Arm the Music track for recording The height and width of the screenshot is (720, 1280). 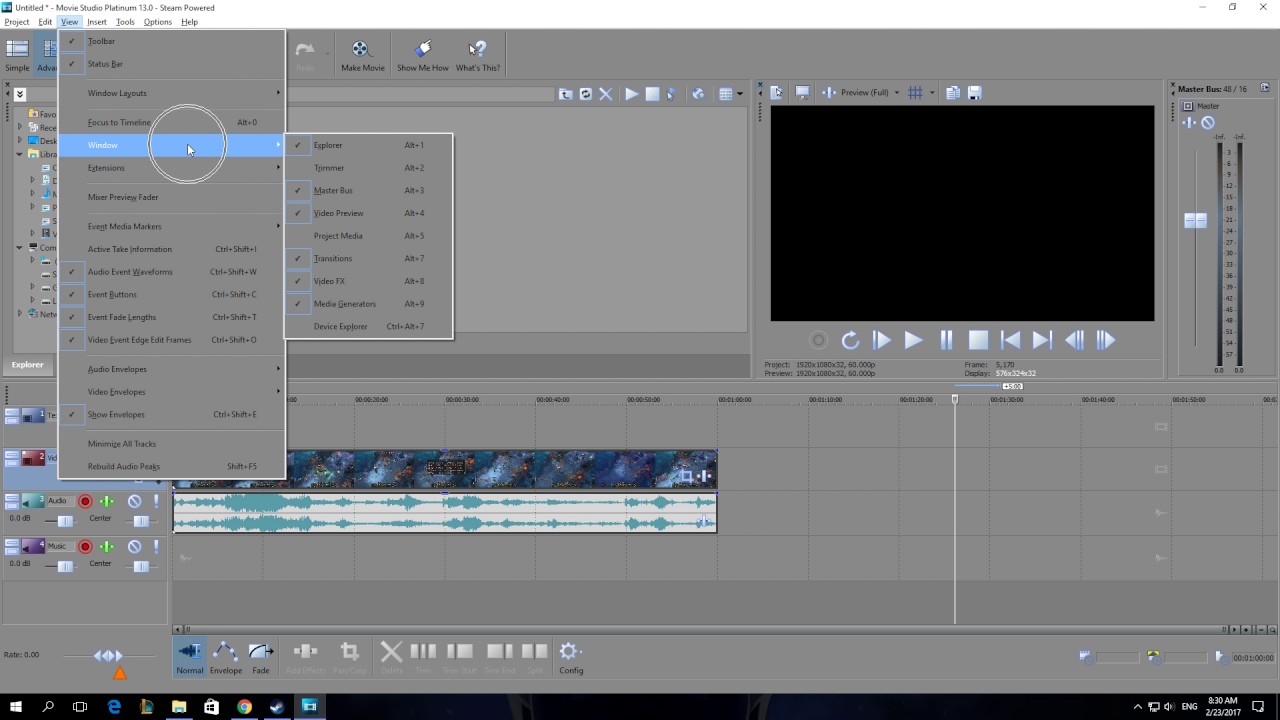tap(85, 547)
